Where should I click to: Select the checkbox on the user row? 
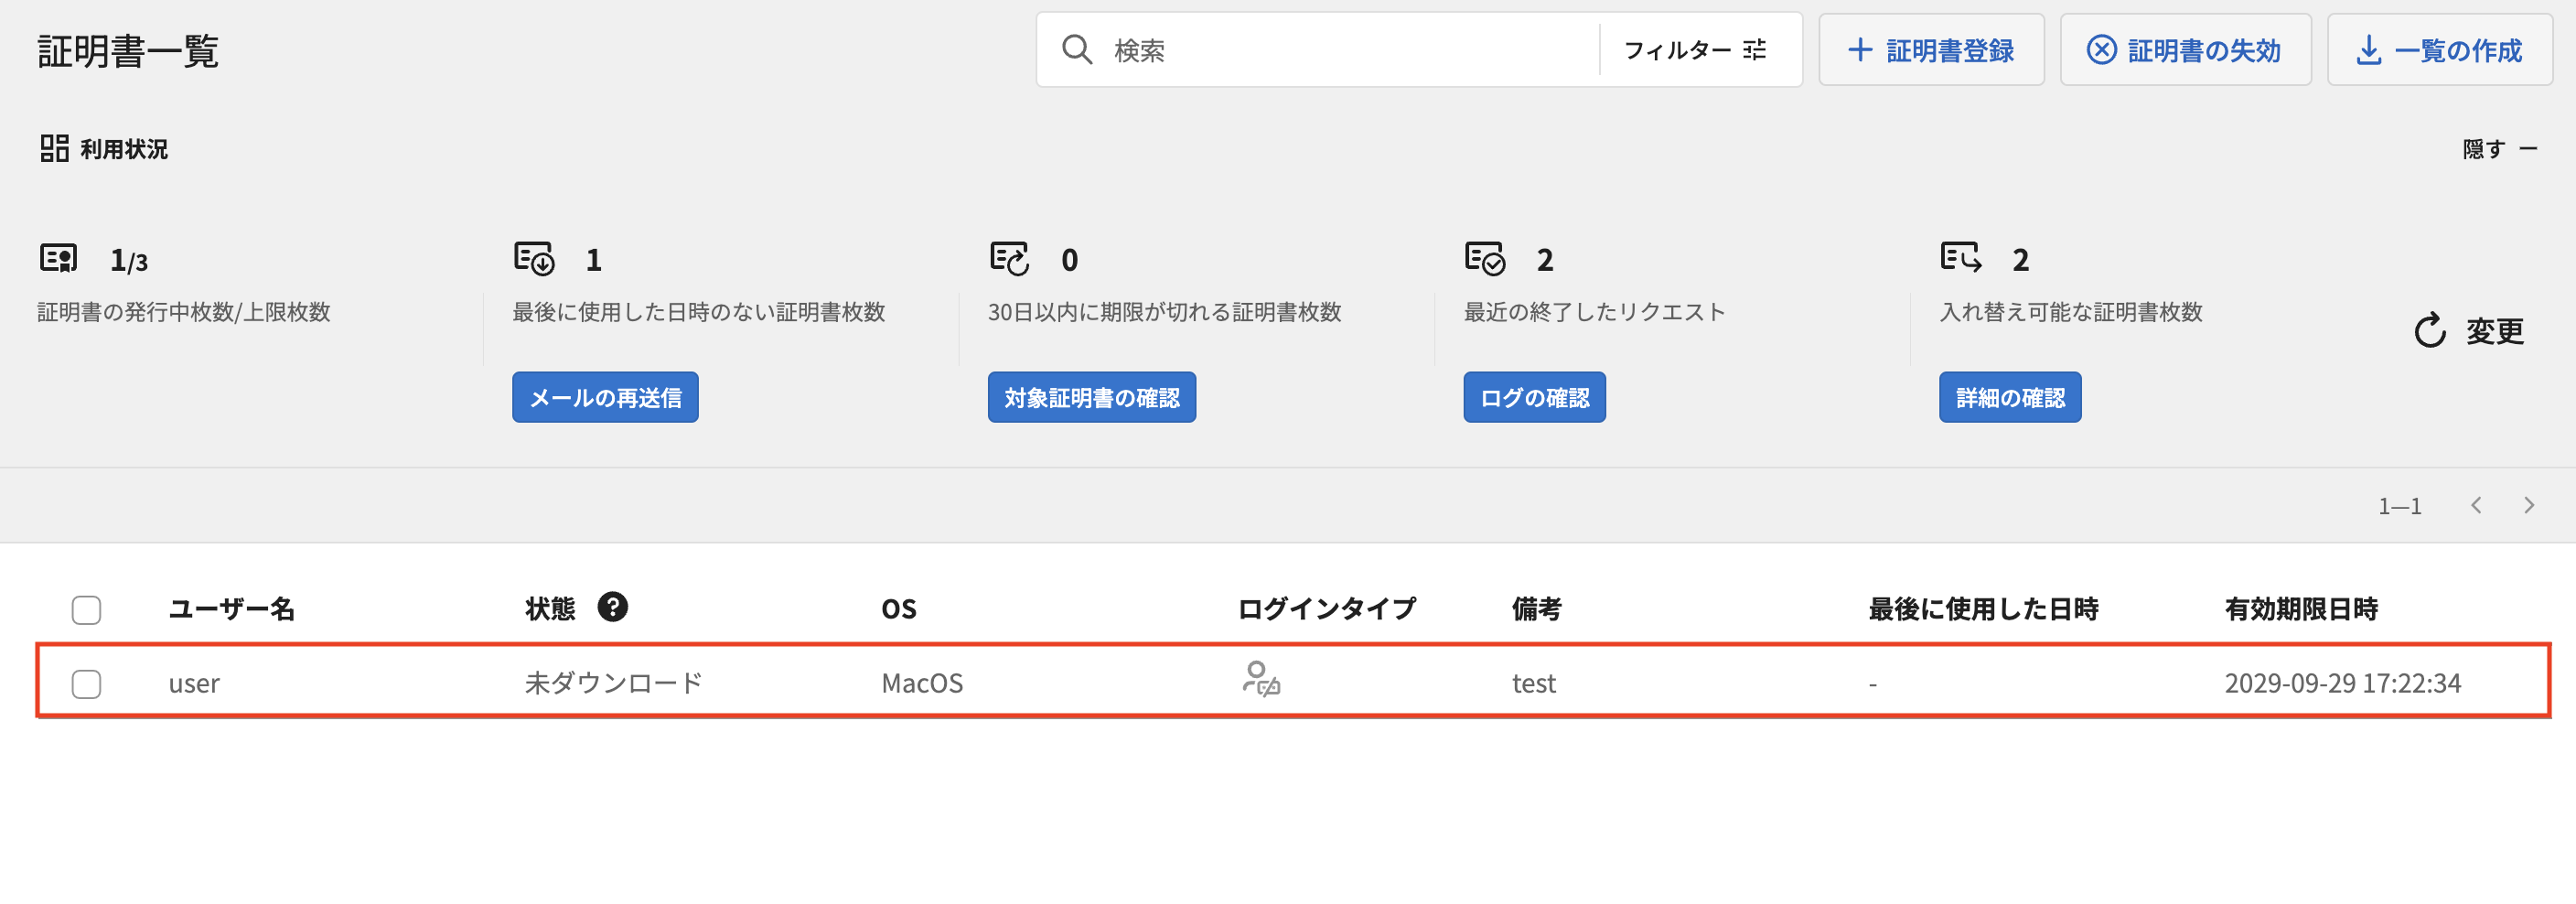pos(87,684)
